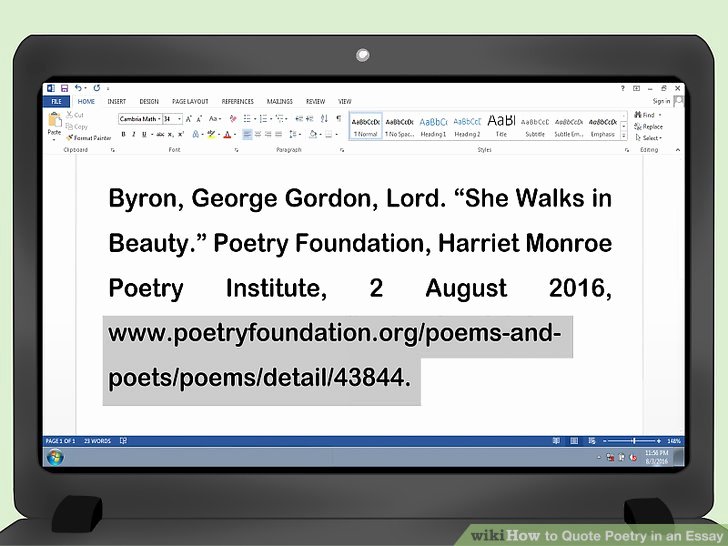Apply the Subtitle style
Image resolution: width=728 pixels, height=546 pixels.
click(x=535, y=126)
